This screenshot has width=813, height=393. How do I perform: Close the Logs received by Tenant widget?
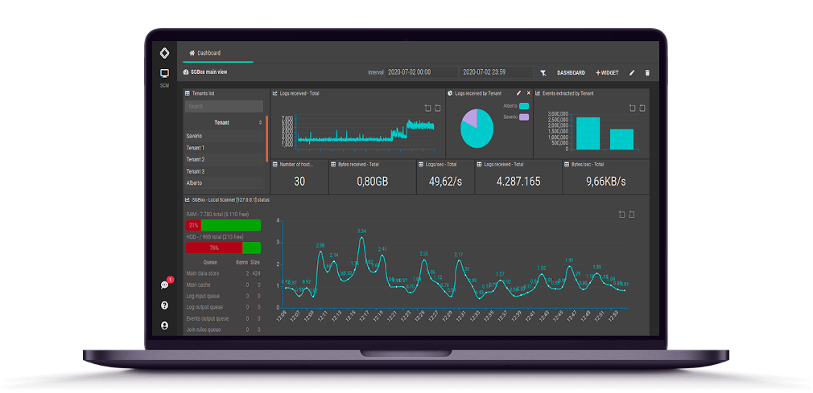click(529, 93)
